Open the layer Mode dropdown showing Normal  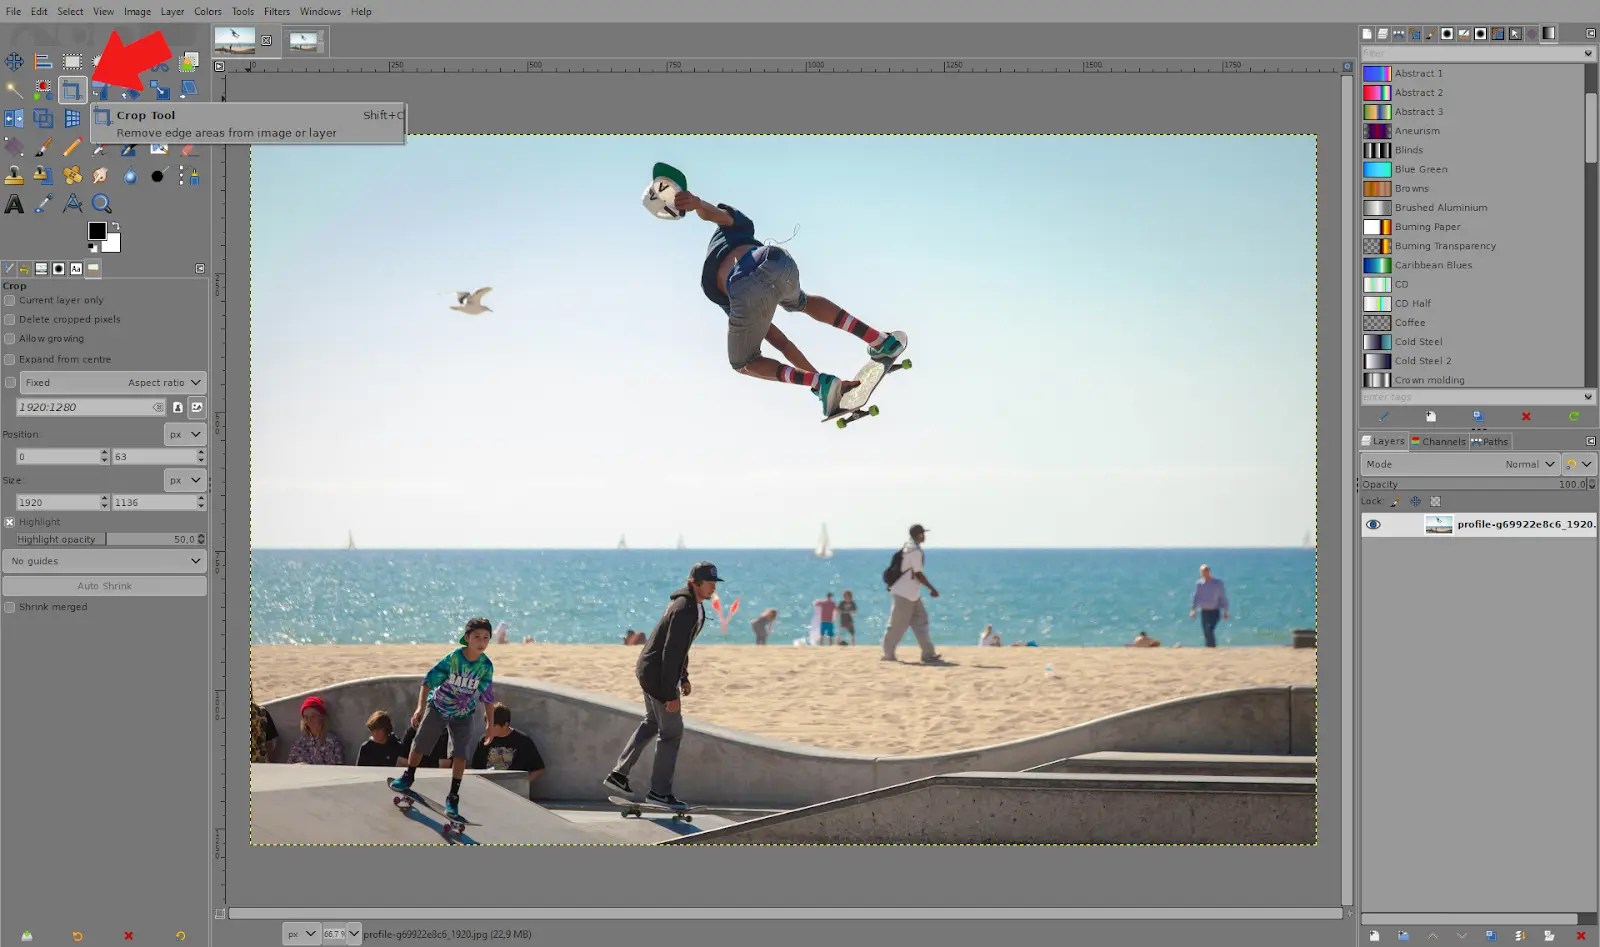(1527, 463)
